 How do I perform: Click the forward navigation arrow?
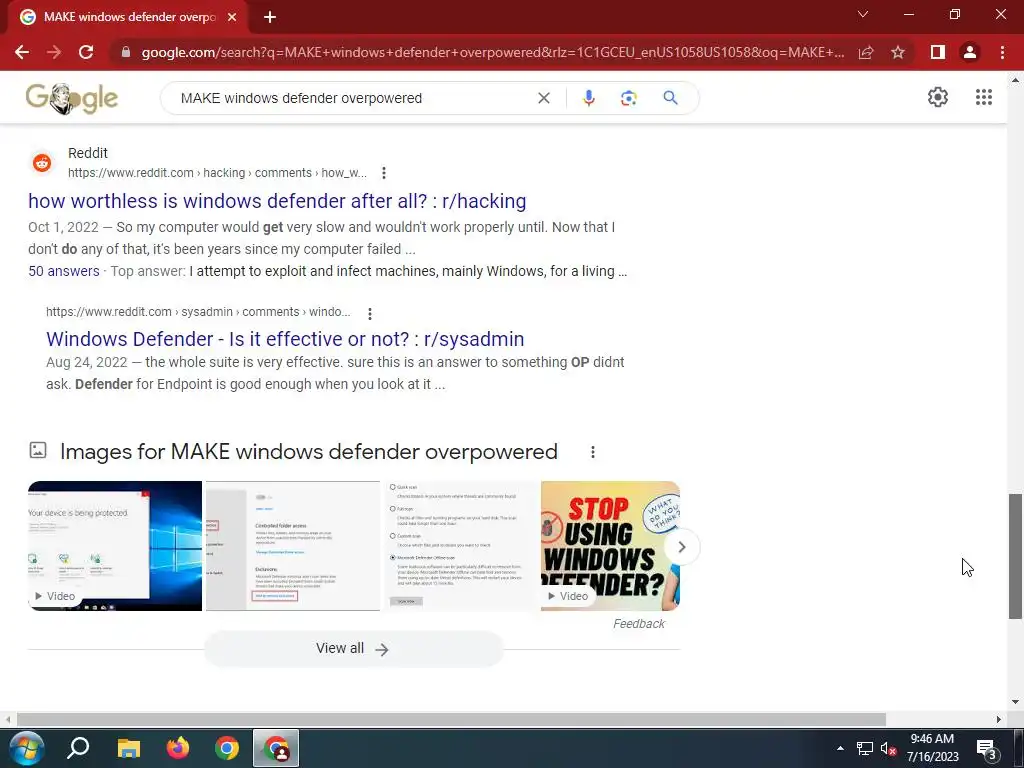[54, 52]
